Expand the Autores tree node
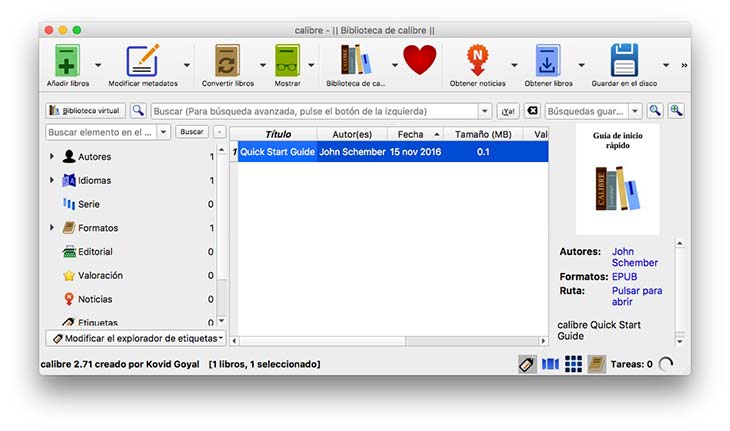Screen dimensions: 730x431 tap(52, 156)
